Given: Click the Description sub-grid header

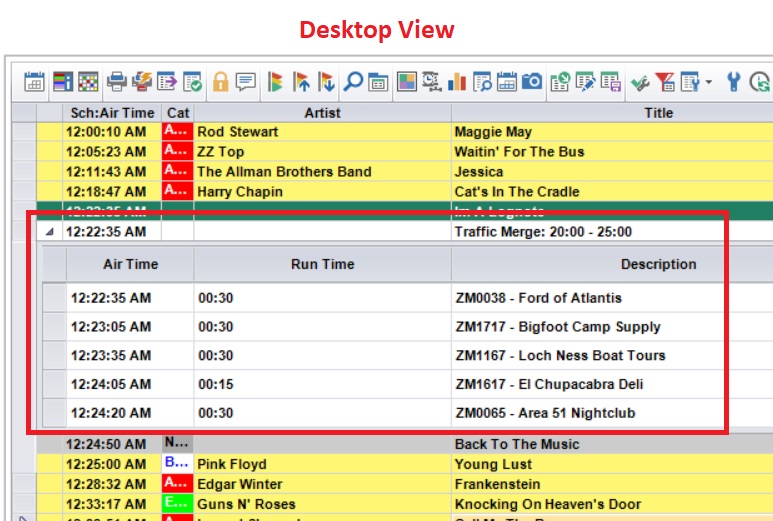Looking at the screenshot, I should tap(612, 264).
